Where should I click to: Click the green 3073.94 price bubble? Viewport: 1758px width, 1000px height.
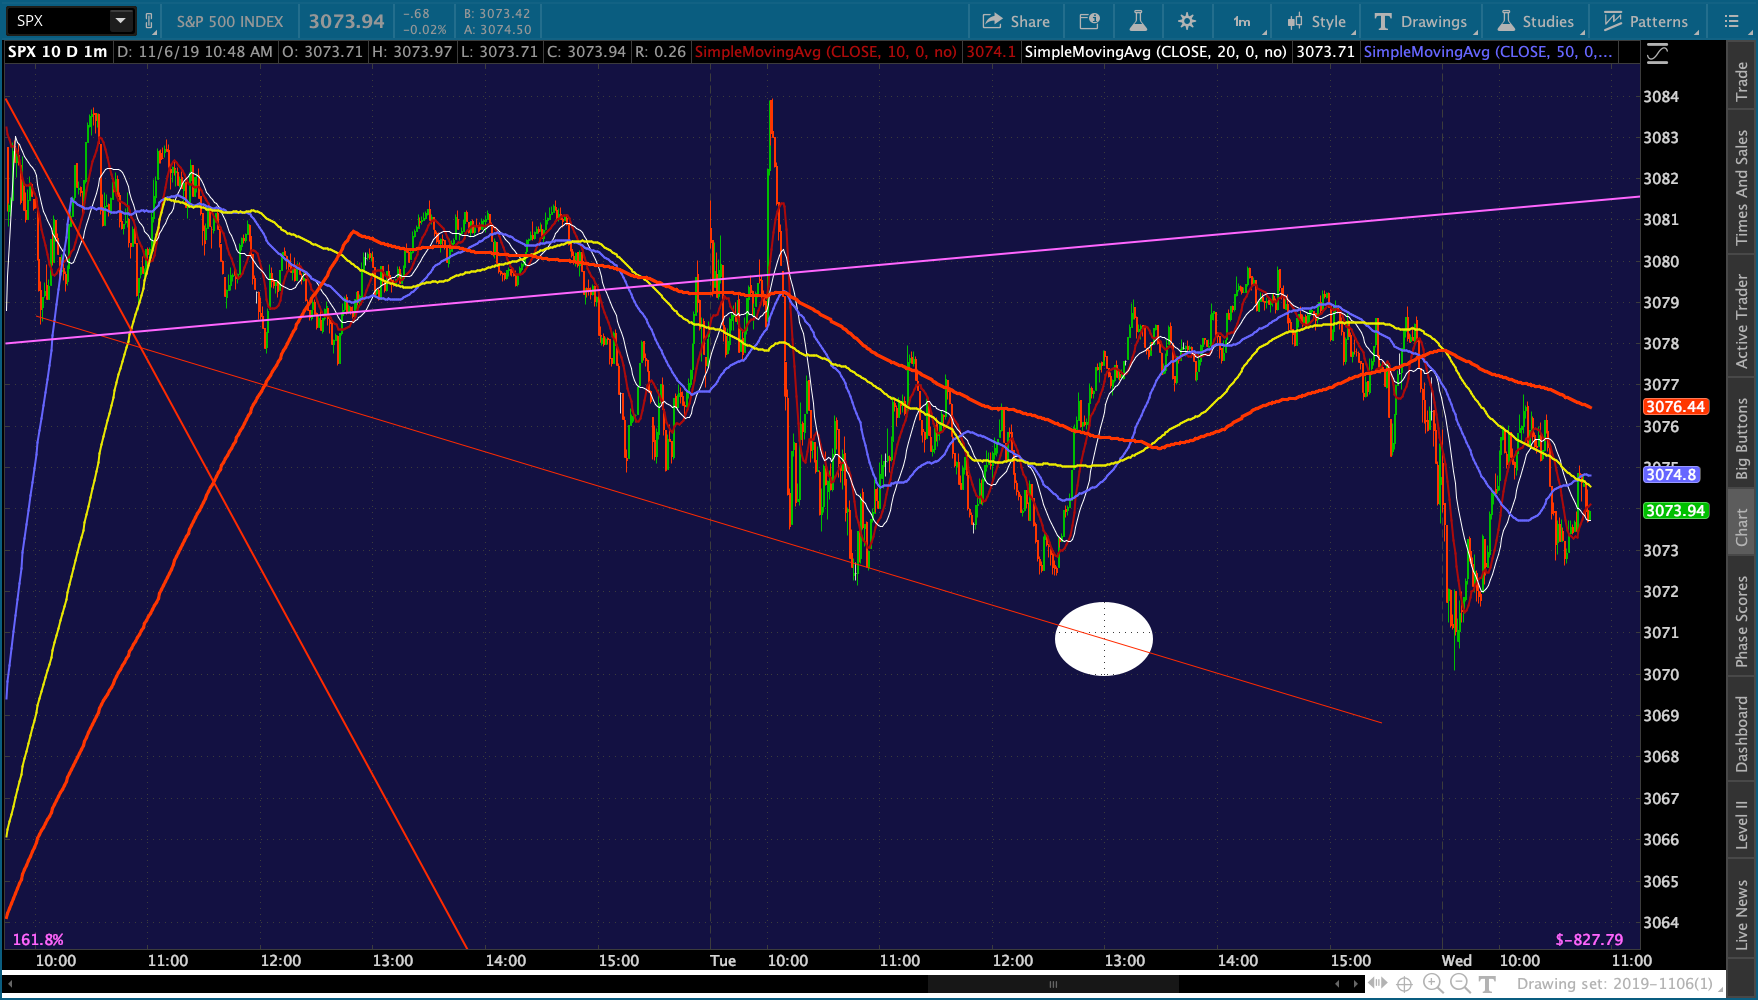tap(1676, 511)
